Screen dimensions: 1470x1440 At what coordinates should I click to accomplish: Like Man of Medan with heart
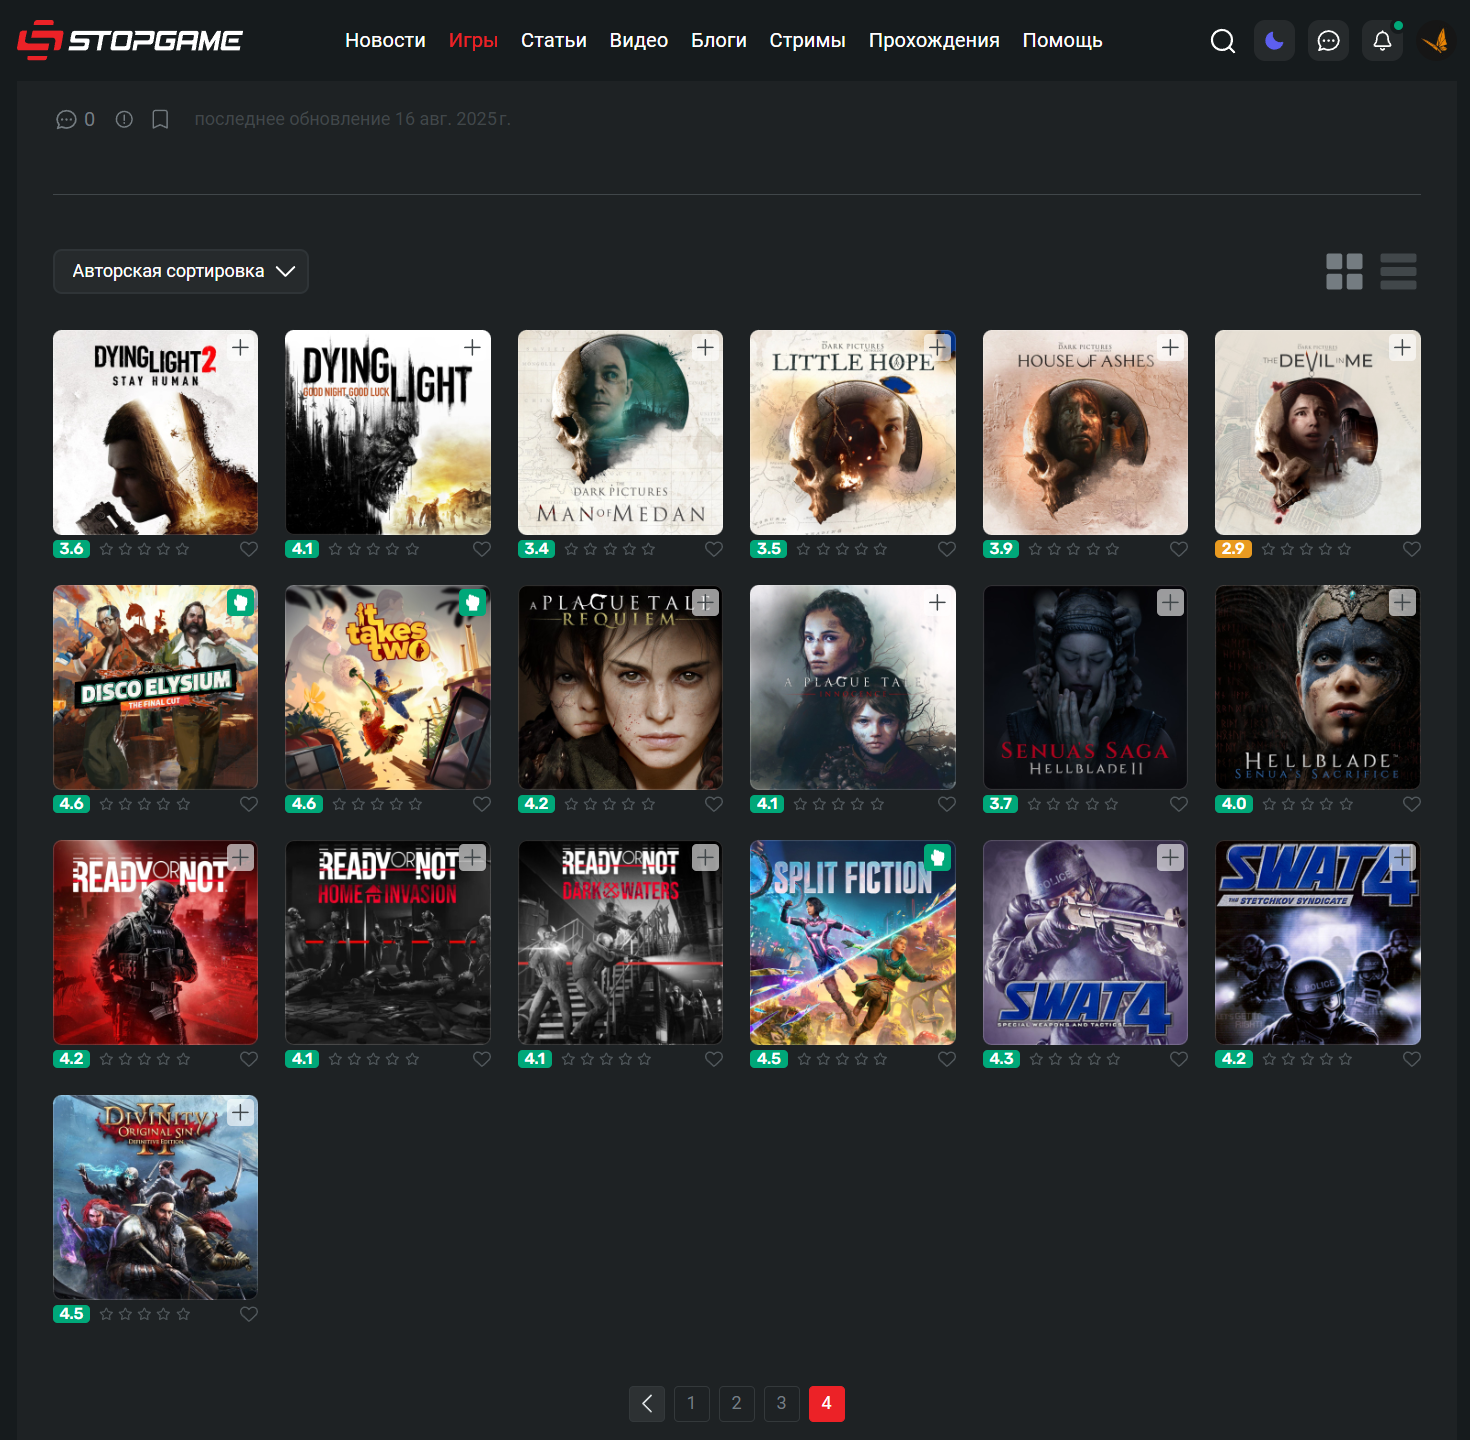(714, 549)
